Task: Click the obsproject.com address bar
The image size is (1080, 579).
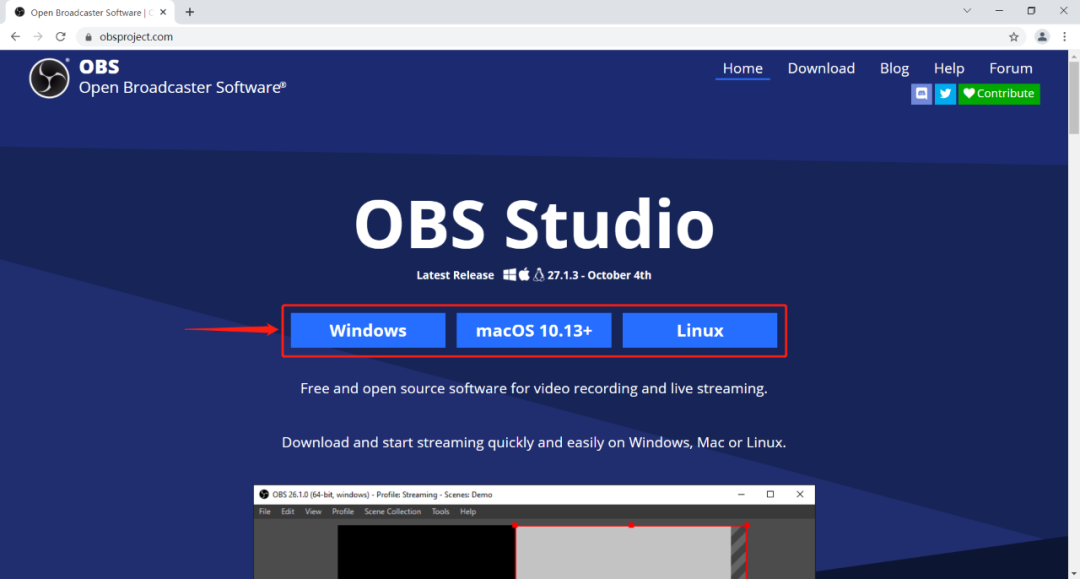Action: pyautogui.click(x=500, y=37)
